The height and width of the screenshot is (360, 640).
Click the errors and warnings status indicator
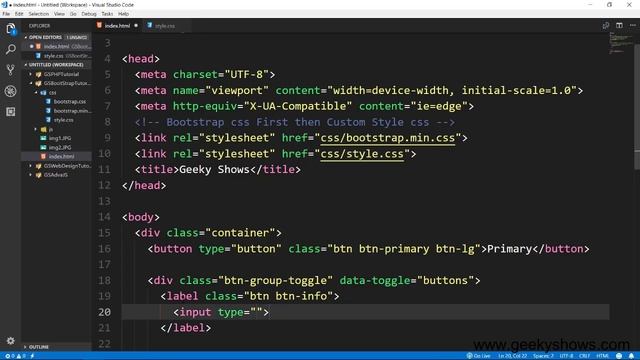tap(15, 356)
